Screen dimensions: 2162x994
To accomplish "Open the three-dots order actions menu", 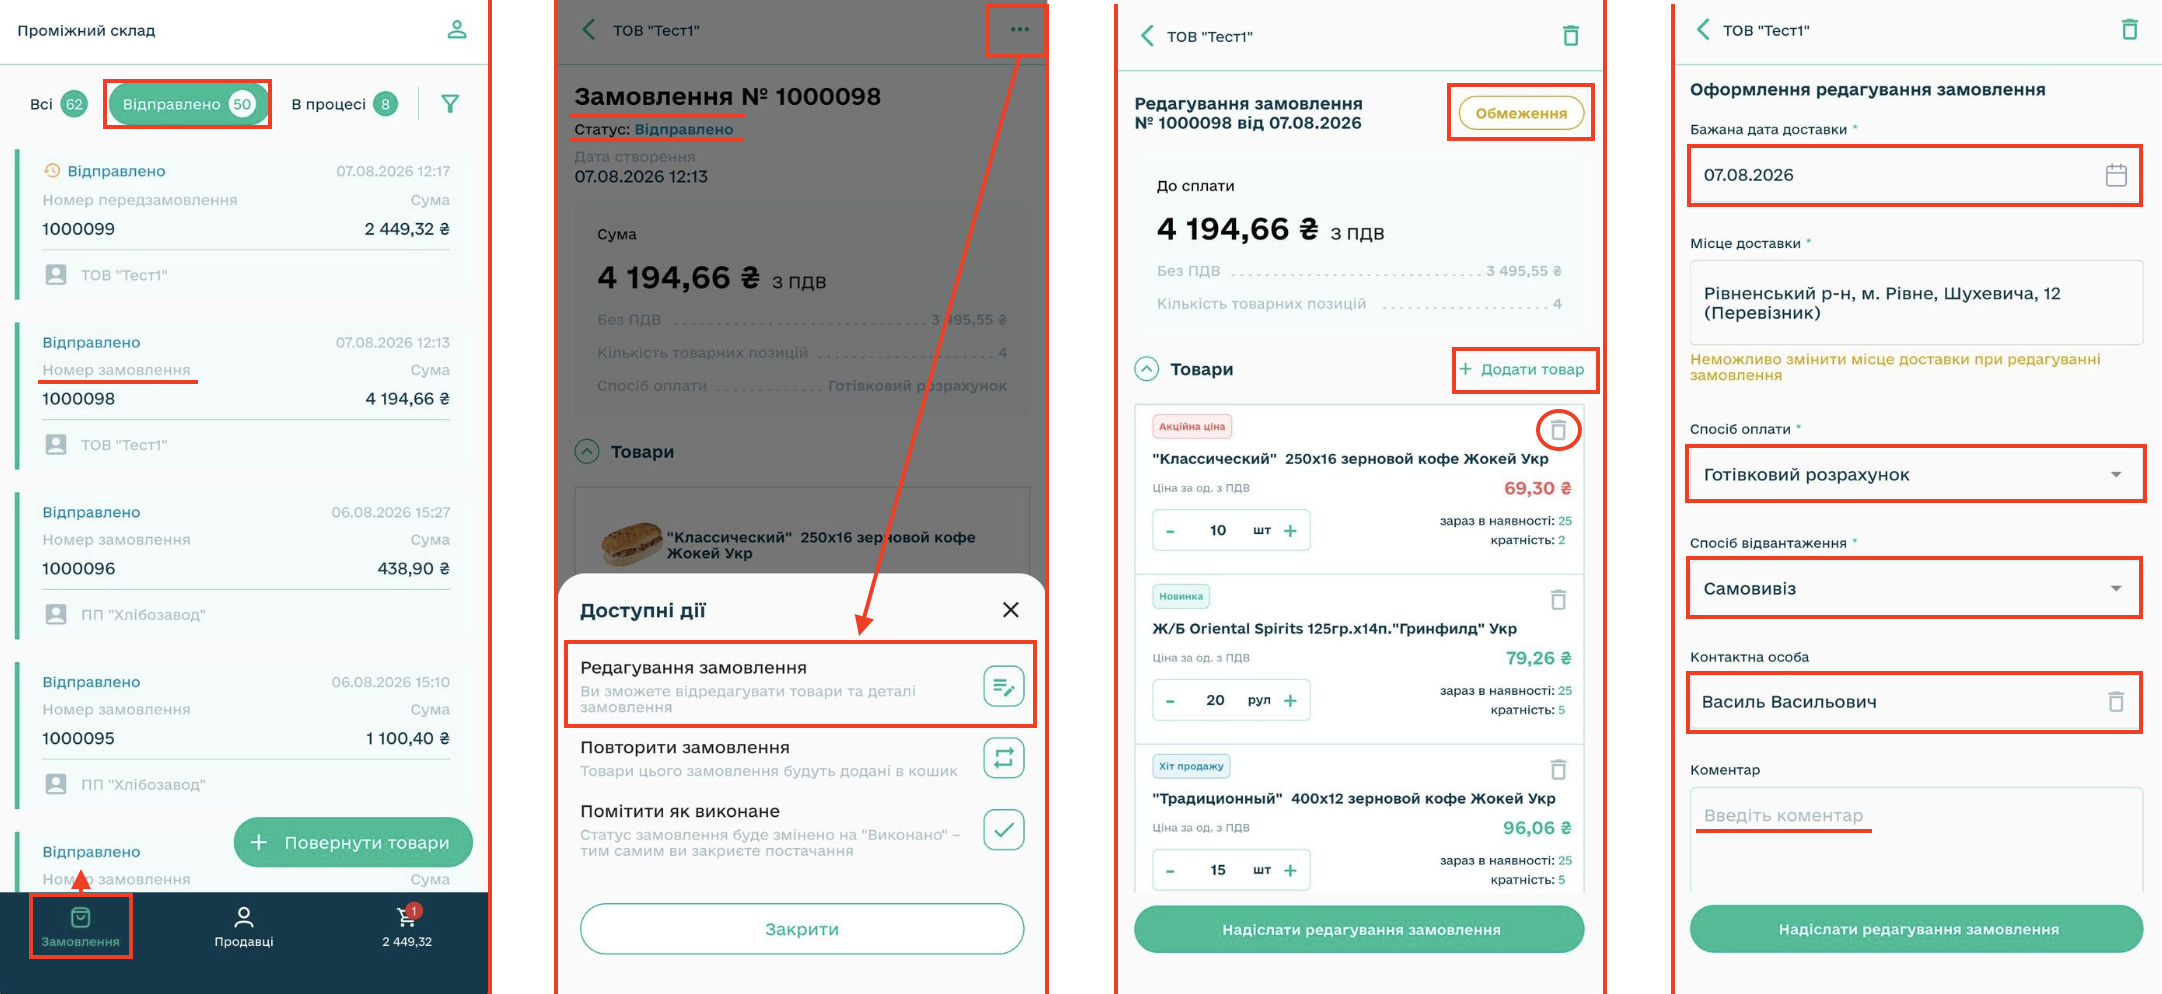I will point(1019,30).
